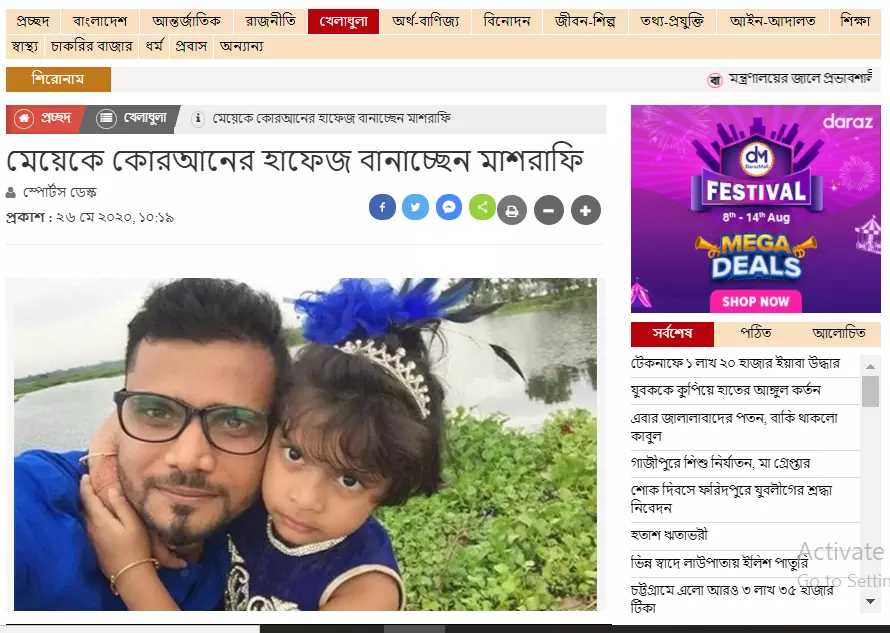Click the Twitter share icon
This screenshot has width=890, height=633.
coord(415,207)
